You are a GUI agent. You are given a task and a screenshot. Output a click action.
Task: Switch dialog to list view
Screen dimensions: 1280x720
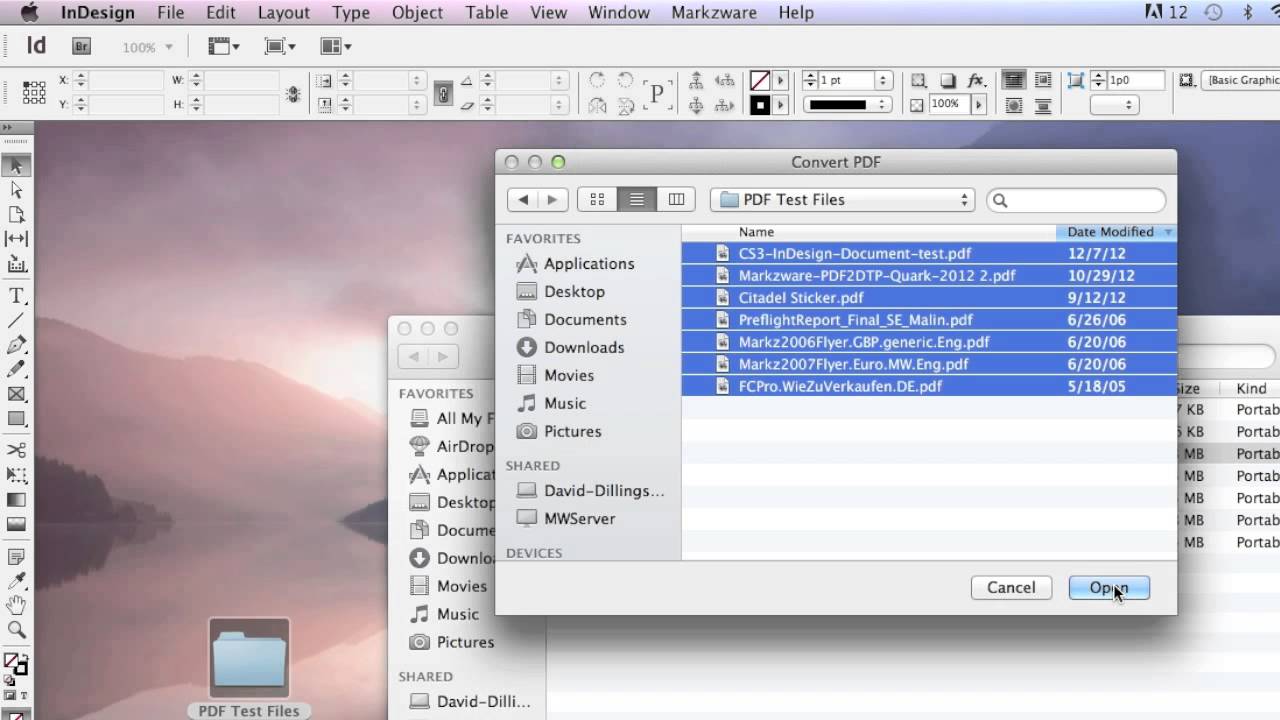pyautogui.click(x=636, y=199)
